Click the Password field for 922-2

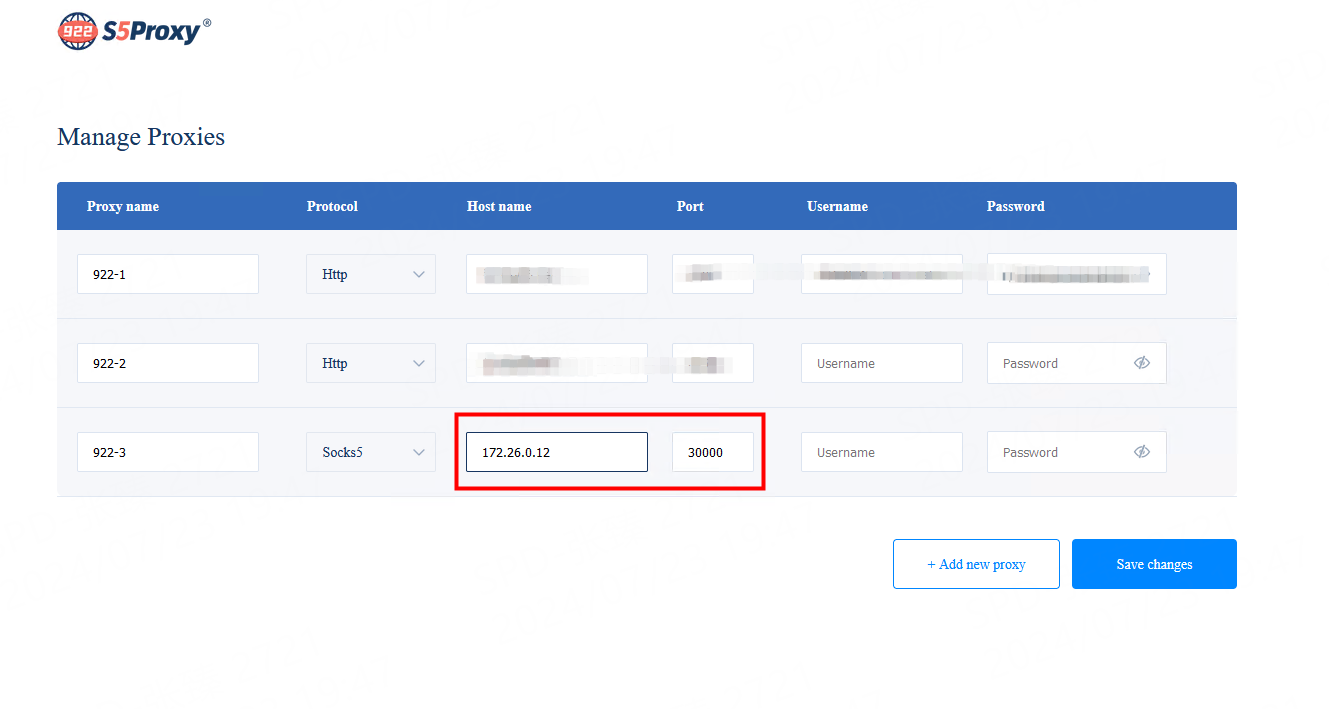pyautogui.click(x=1060, y=363)
